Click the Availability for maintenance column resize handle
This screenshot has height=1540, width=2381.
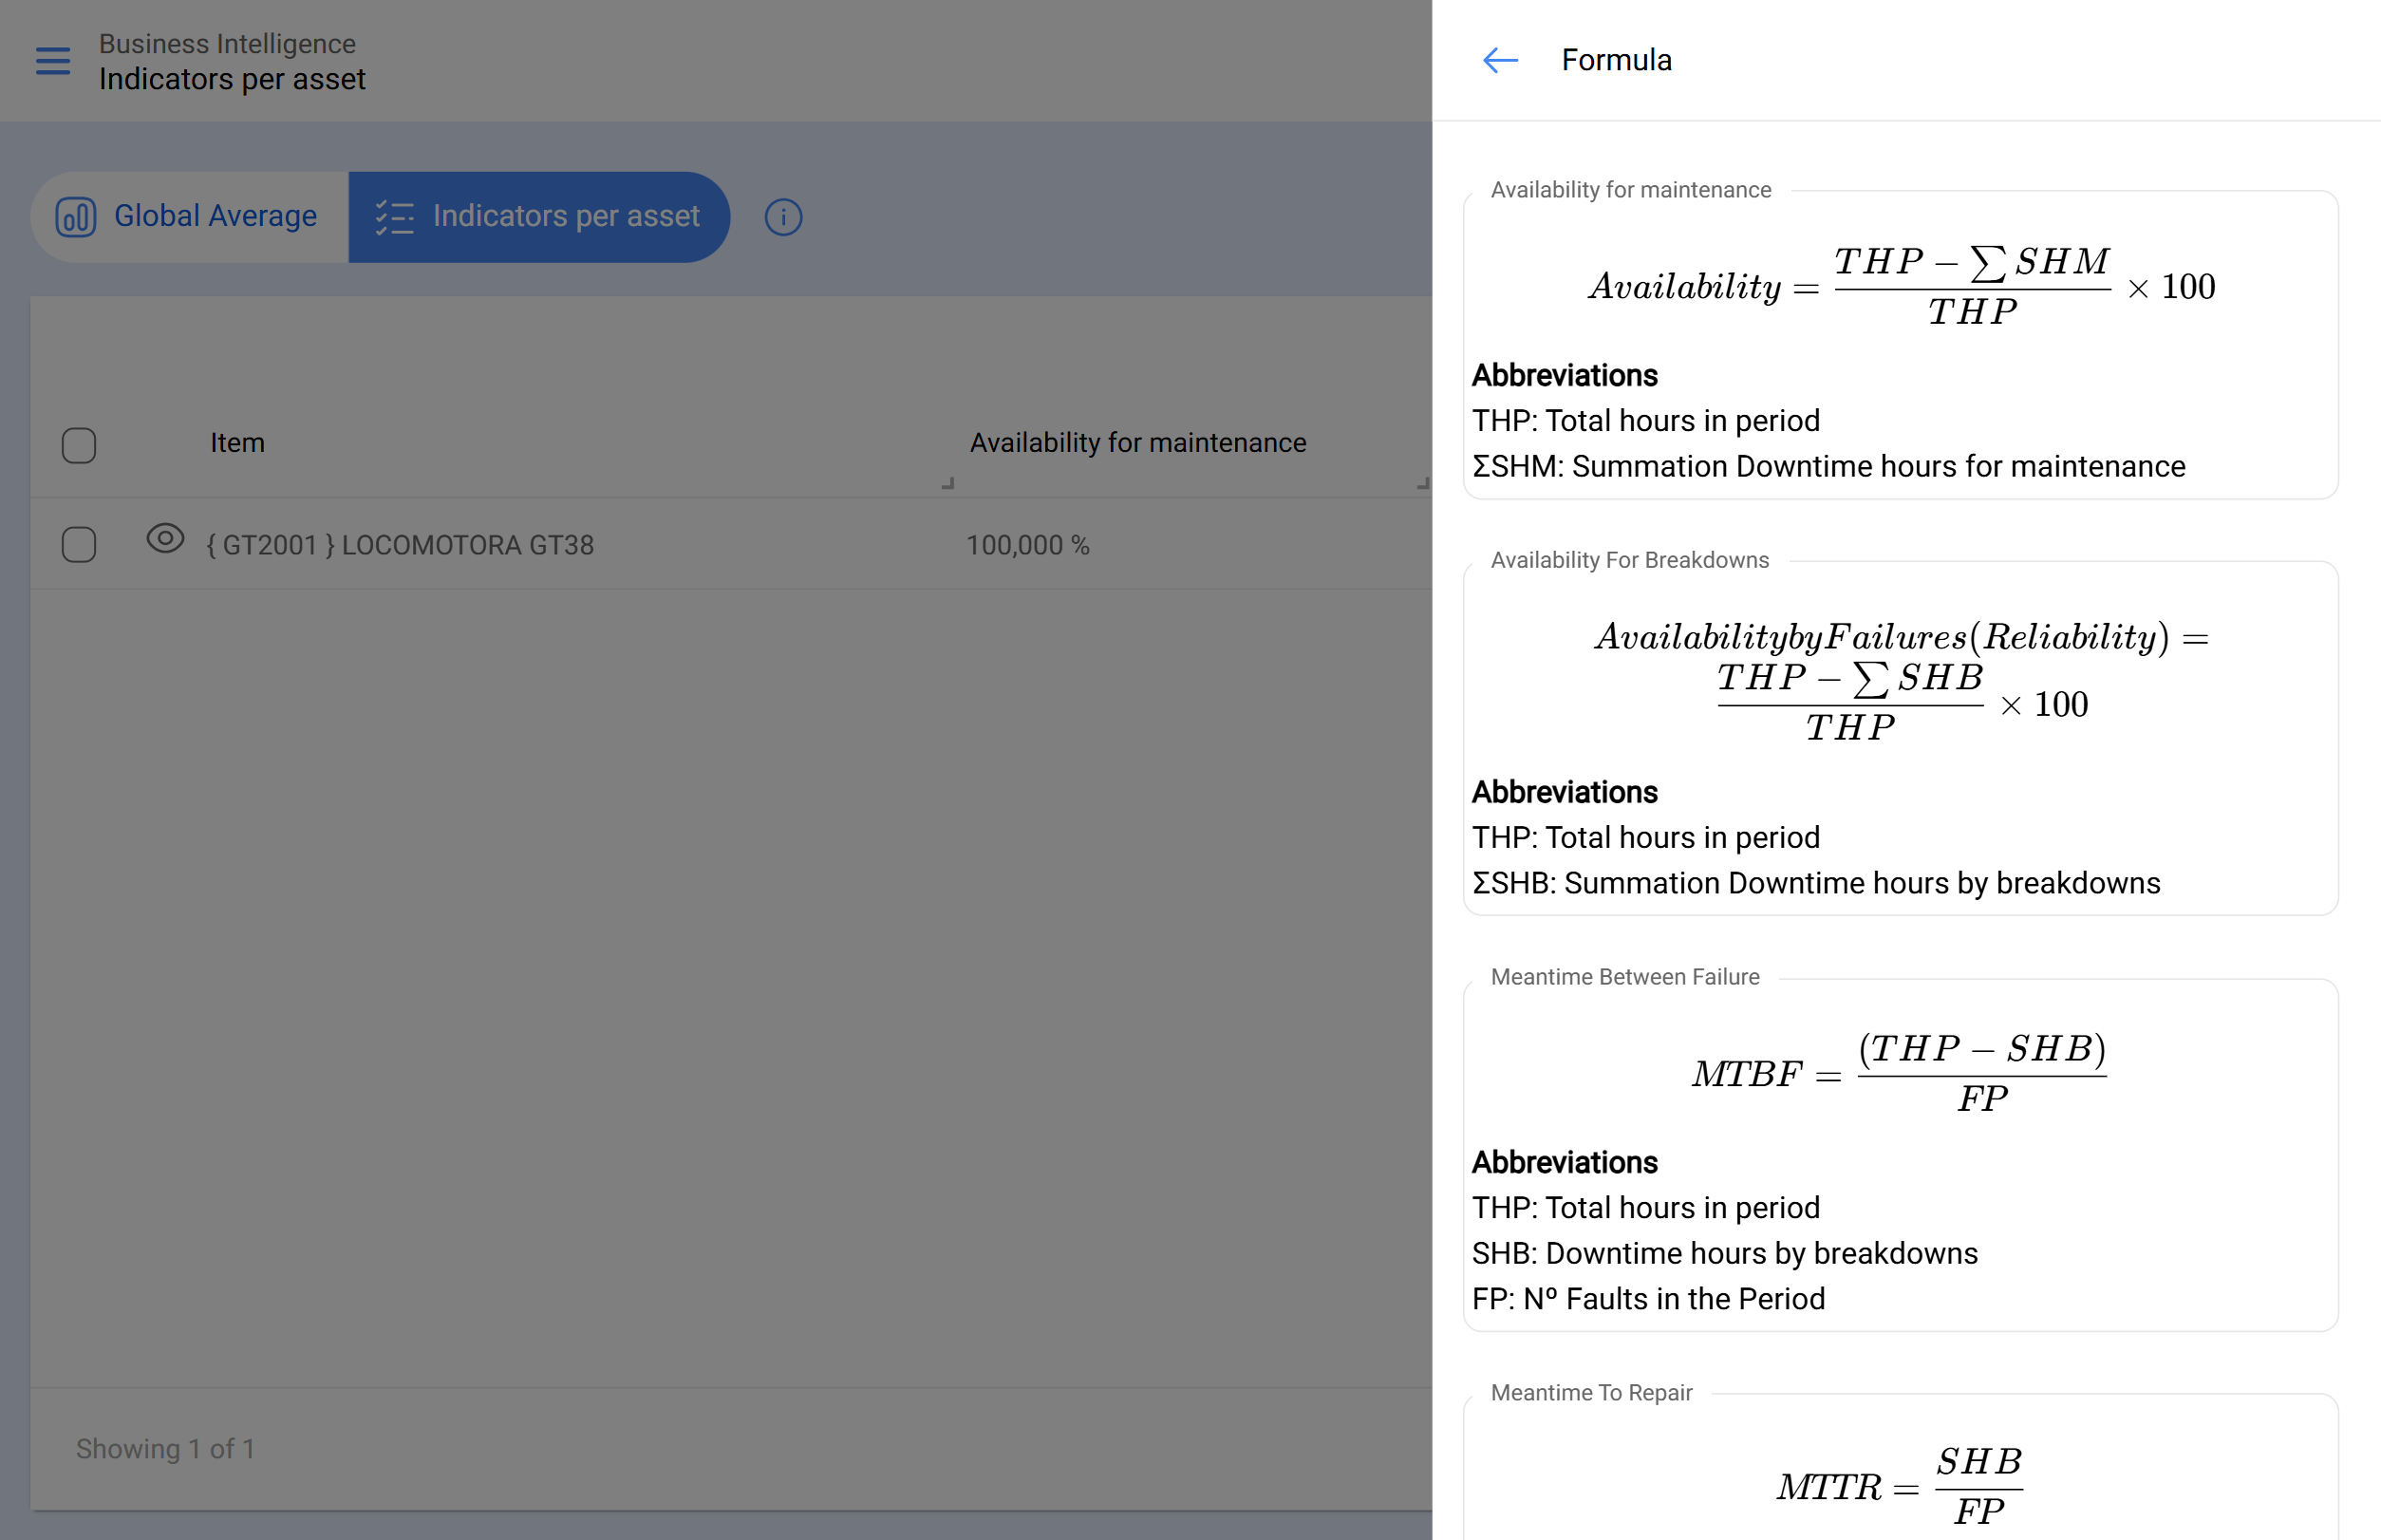point(1422,483)
